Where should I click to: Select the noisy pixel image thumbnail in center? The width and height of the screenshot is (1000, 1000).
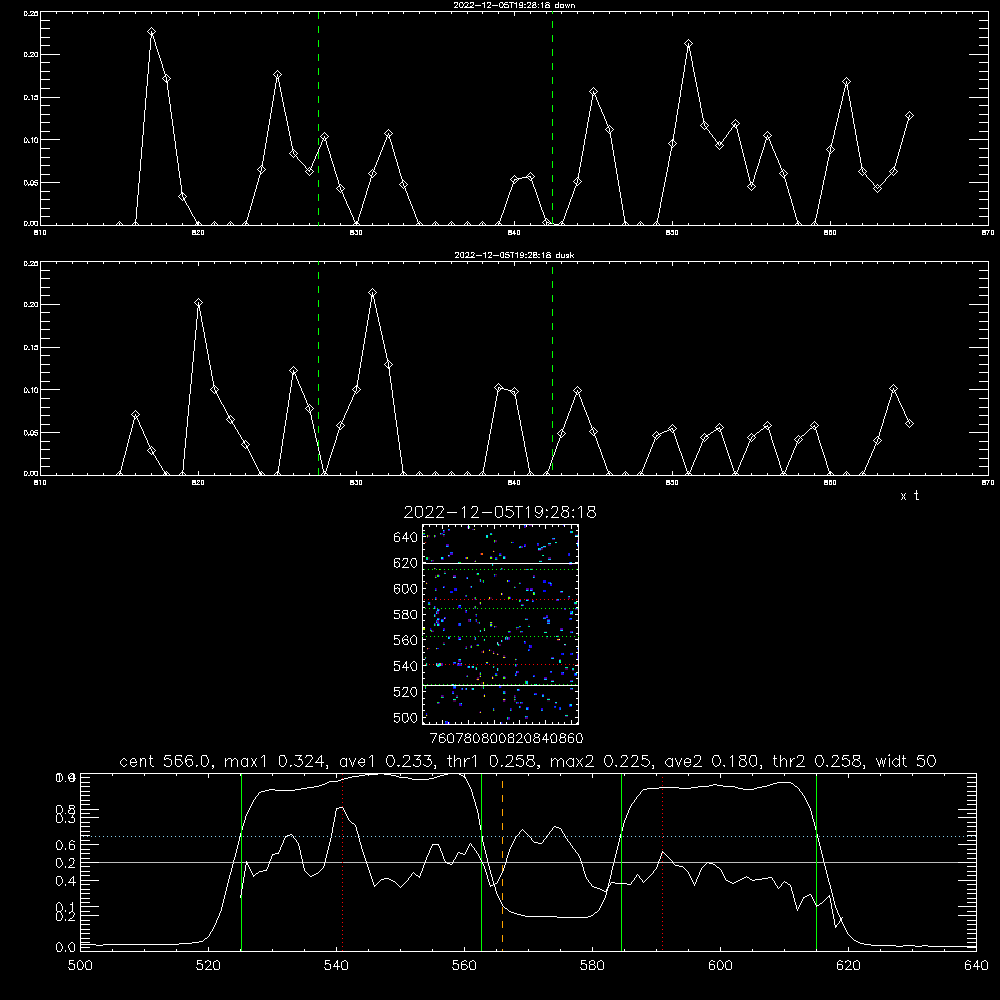[x=501, y=624]
